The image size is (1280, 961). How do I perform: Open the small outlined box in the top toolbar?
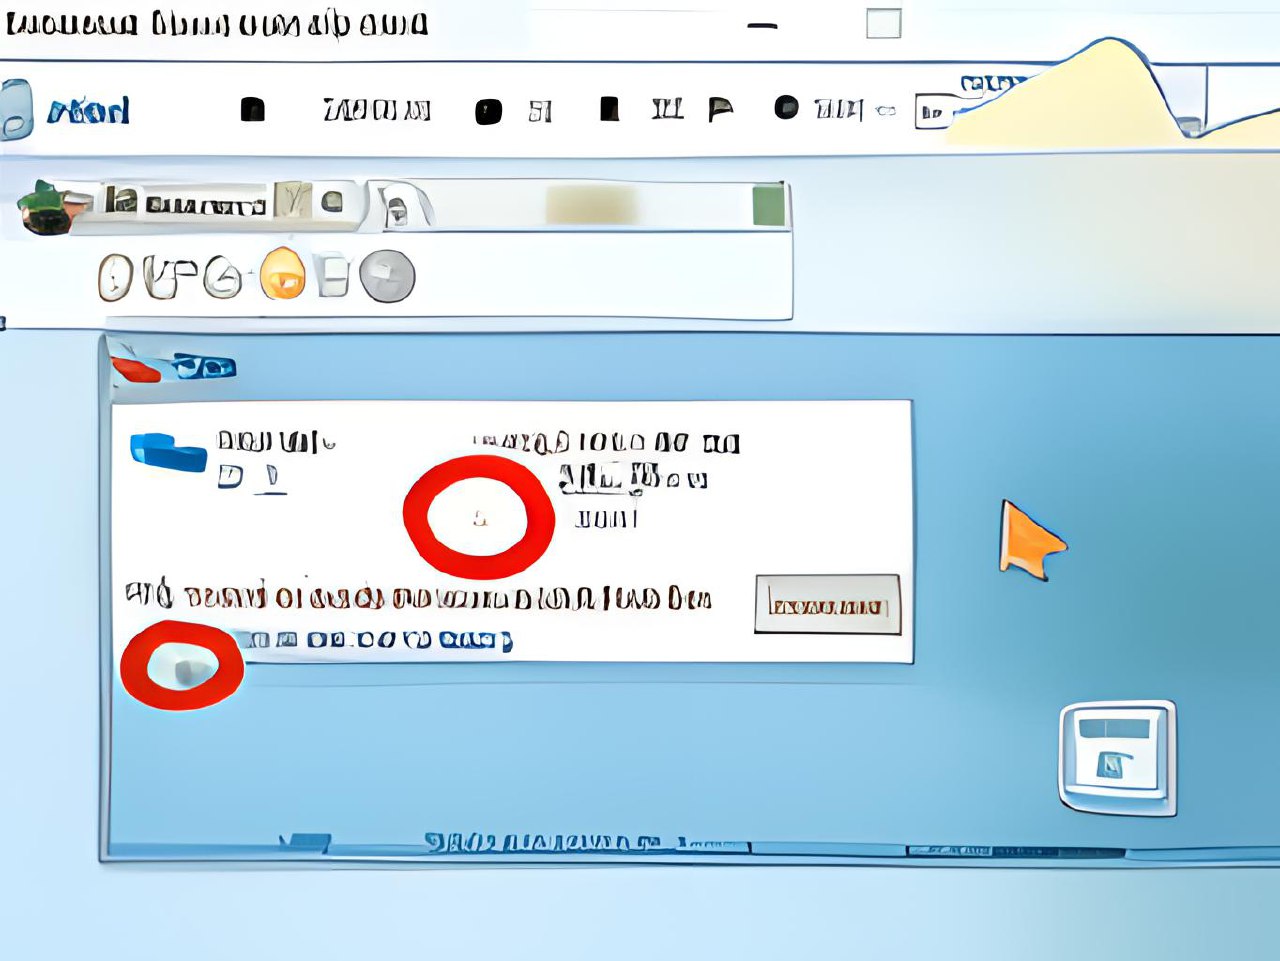(x=931, y=113)
